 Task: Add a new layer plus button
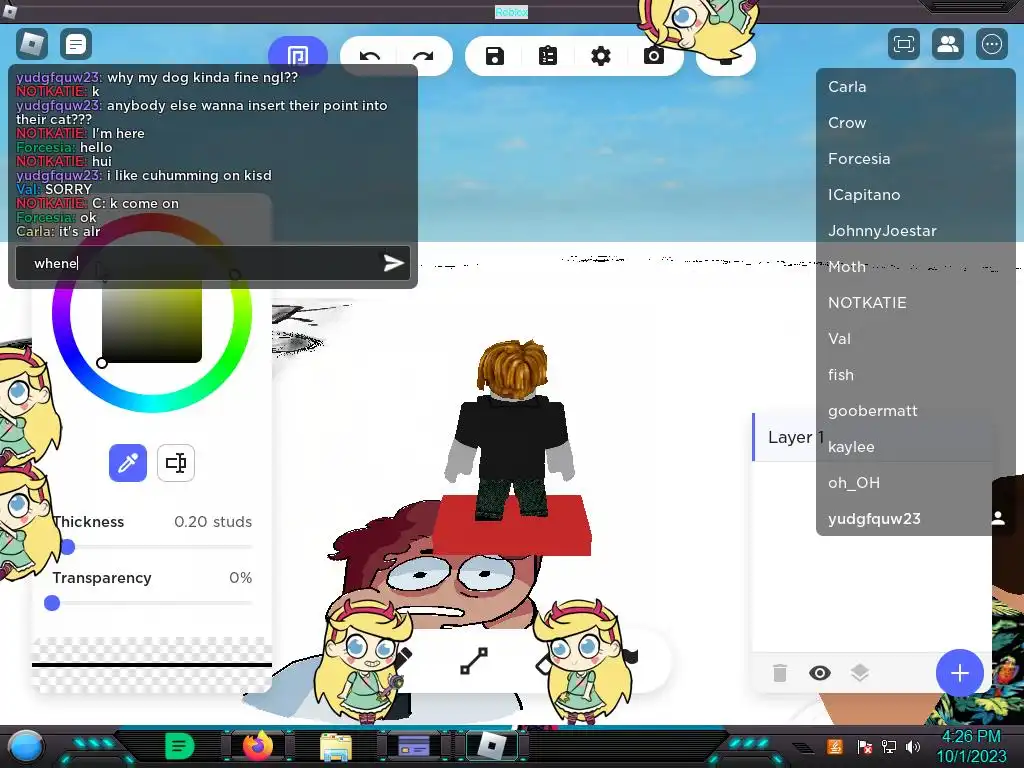tap(959, 673)
